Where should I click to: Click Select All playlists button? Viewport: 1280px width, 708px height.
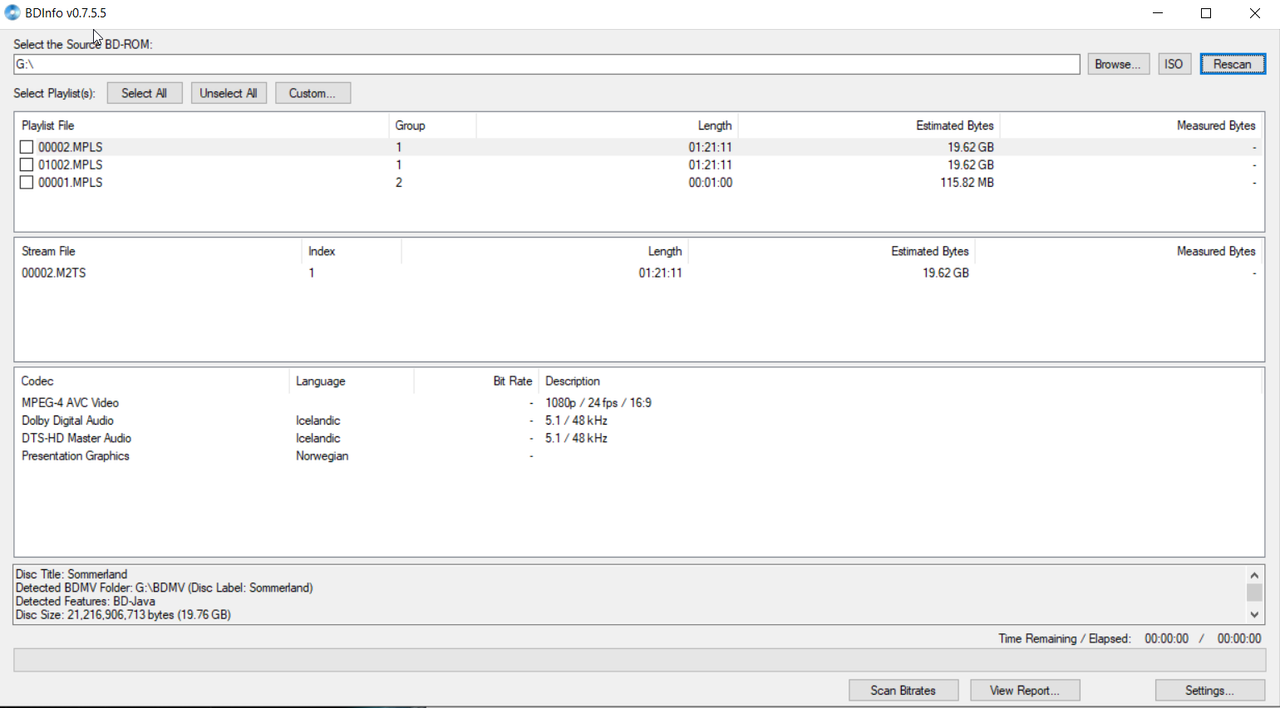pyautogui.click(x=144, y=93)
